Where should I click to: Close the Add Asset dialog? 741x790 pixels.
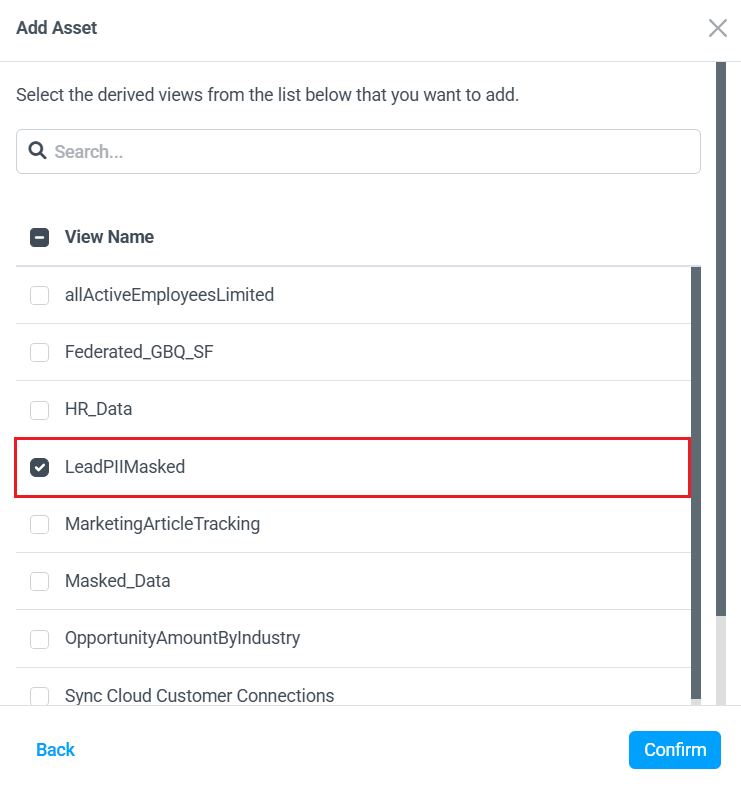click(x=717, y=28)
